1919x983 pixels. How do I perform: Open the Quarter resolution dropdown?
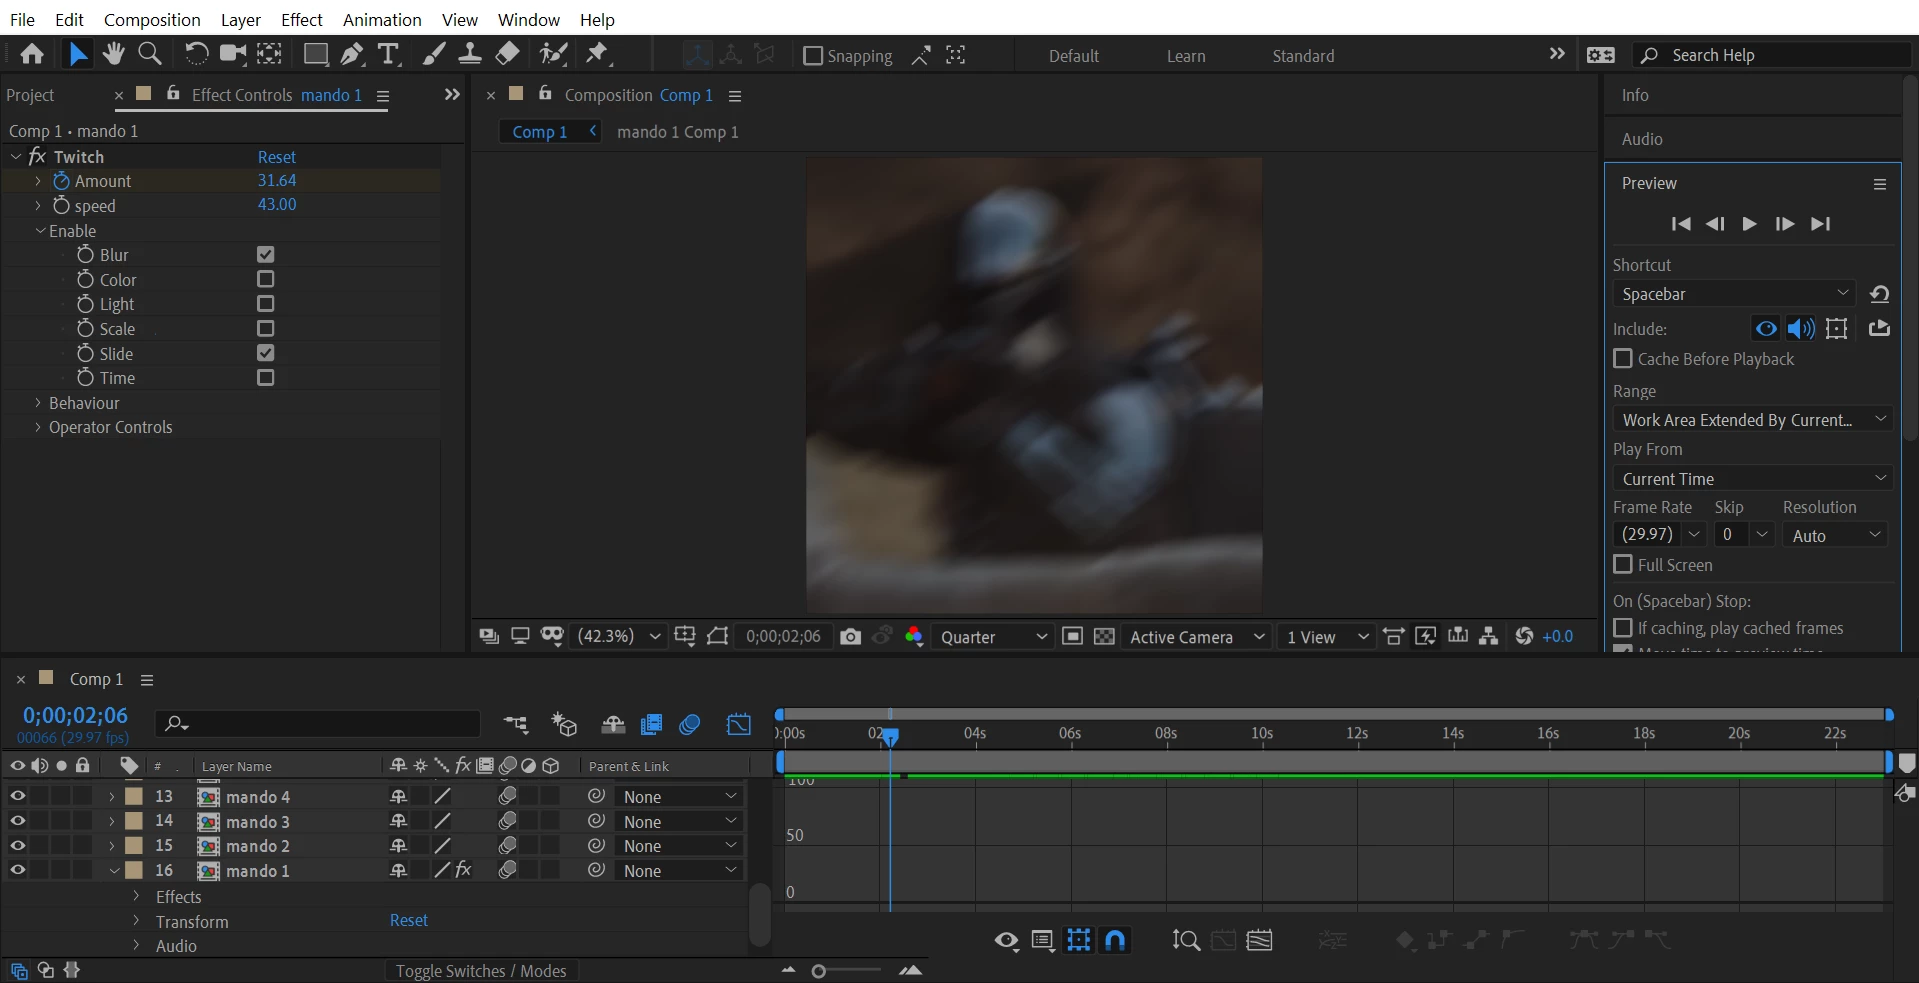pos(993,637)
